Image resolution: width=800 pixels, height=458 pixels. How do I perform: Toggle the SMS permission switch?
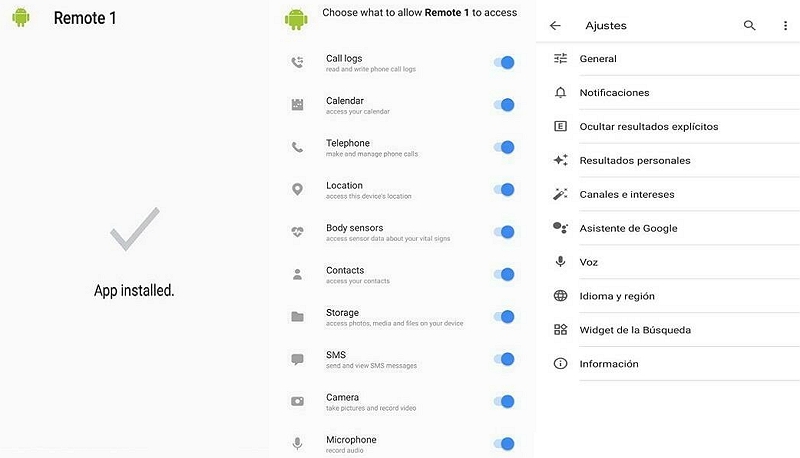click(504, 359)
